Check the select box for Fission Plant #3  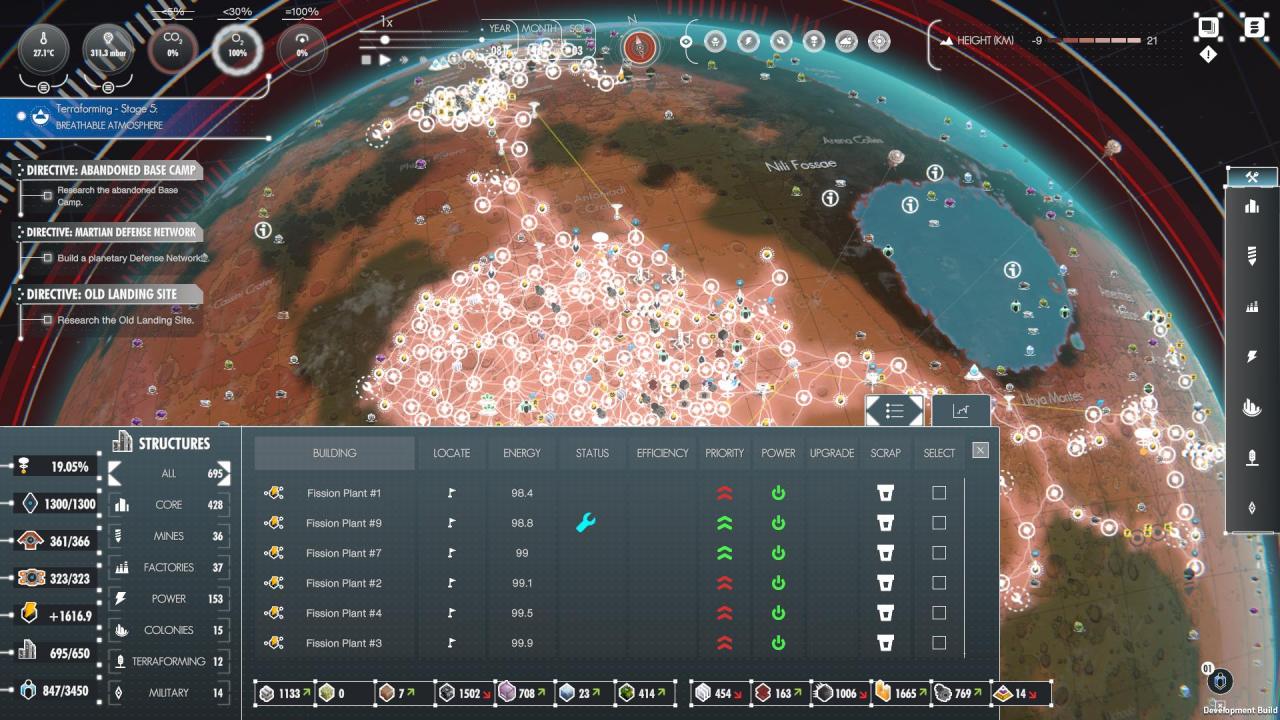[939, 643]
